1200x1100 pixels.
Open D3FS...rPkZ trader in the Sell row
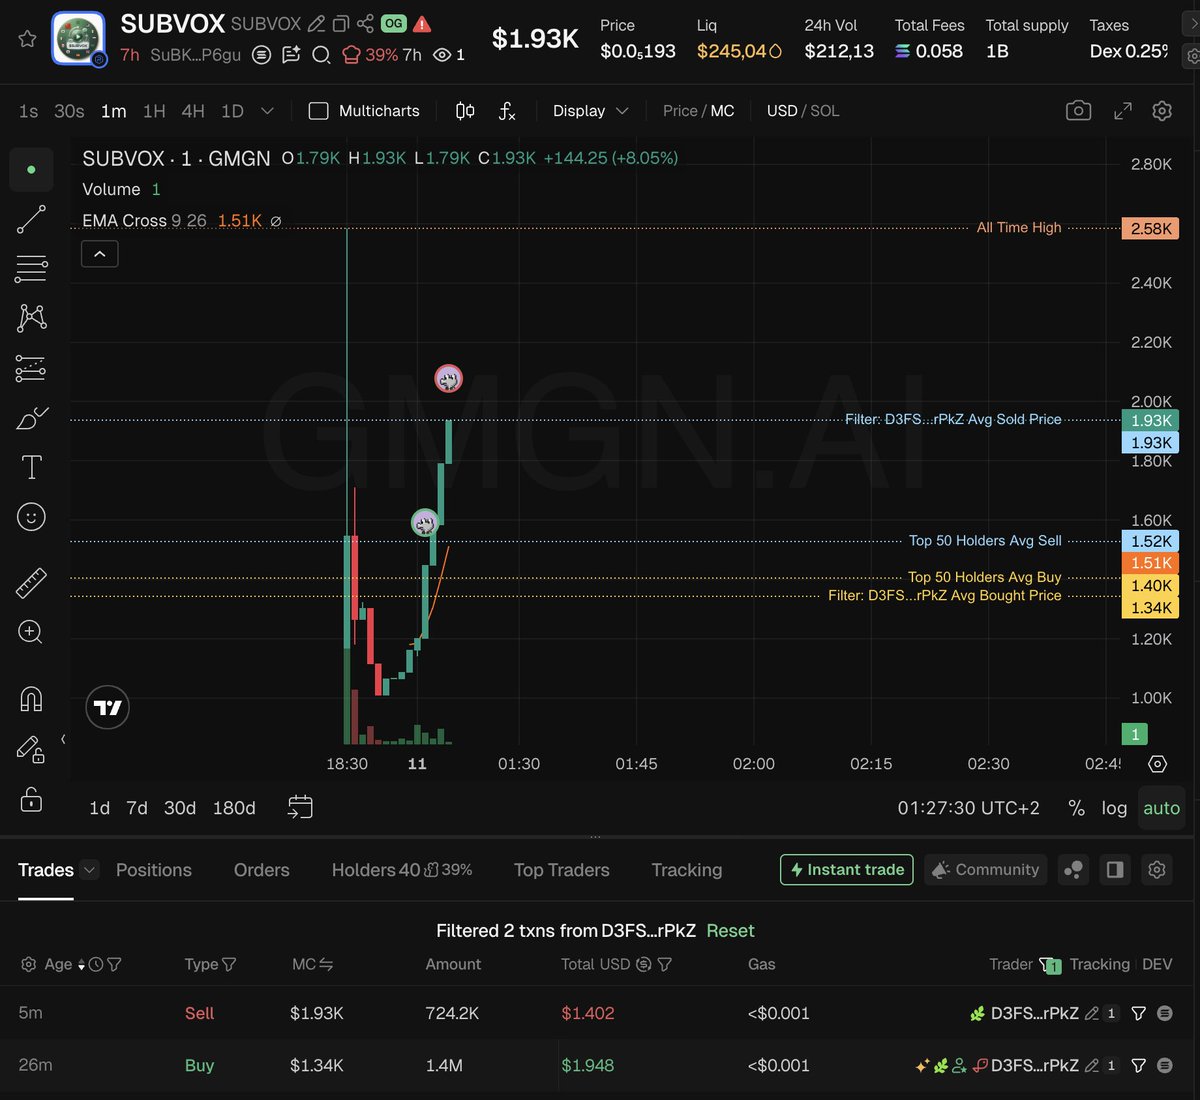(1034, 1013)
